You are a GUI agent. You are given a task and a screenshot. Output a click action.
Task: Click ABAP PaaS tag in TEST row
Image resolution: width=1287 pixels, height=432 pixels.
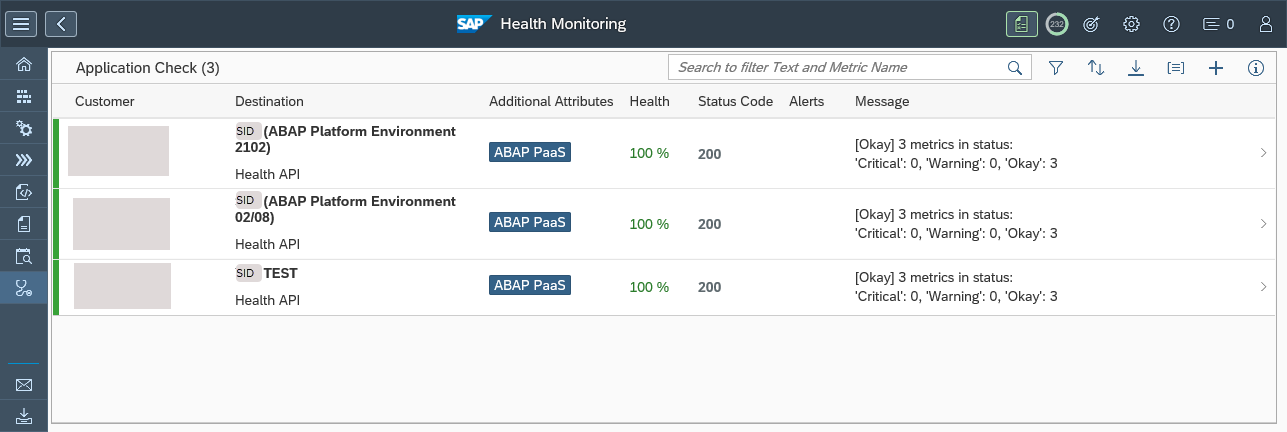click(x=530, y=285)
